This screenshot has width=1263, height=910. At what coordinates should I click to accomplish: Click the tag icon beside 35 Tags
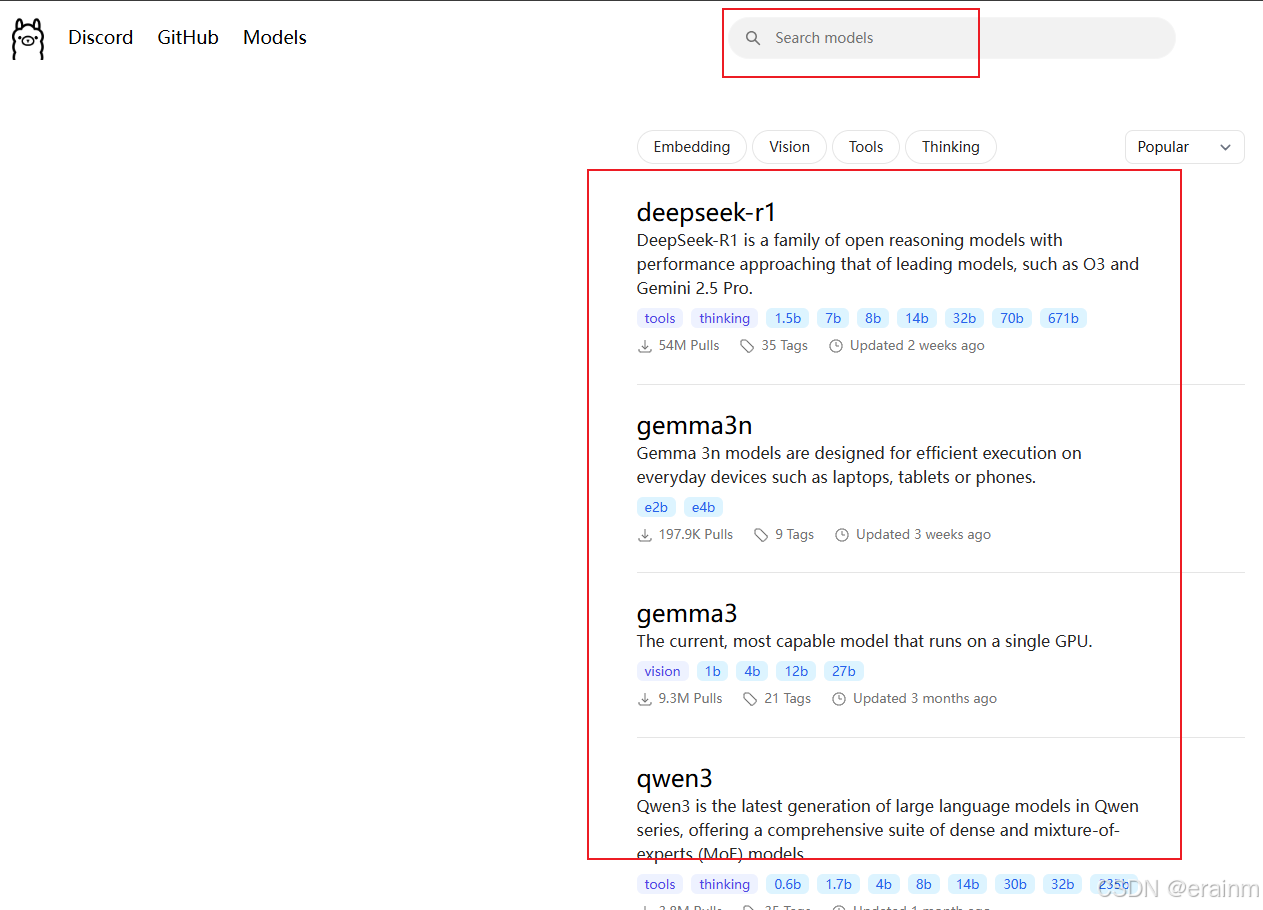[747, 346]
